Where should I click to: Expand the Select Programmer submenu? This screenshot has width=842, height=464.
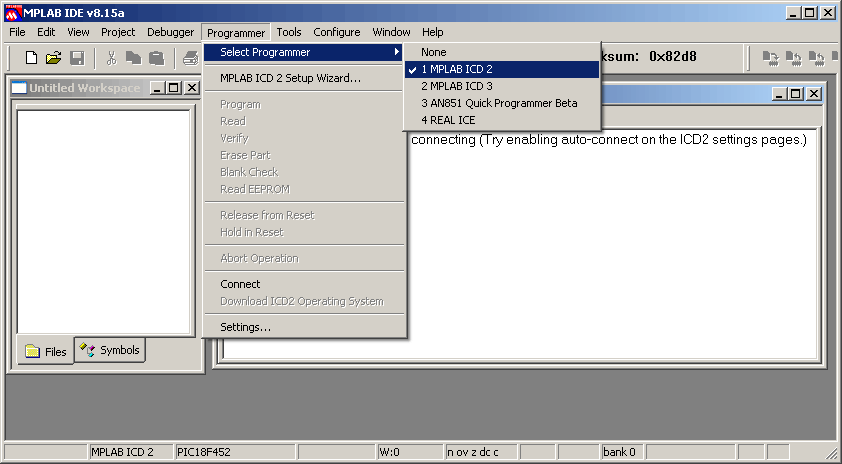coord(304,52)
